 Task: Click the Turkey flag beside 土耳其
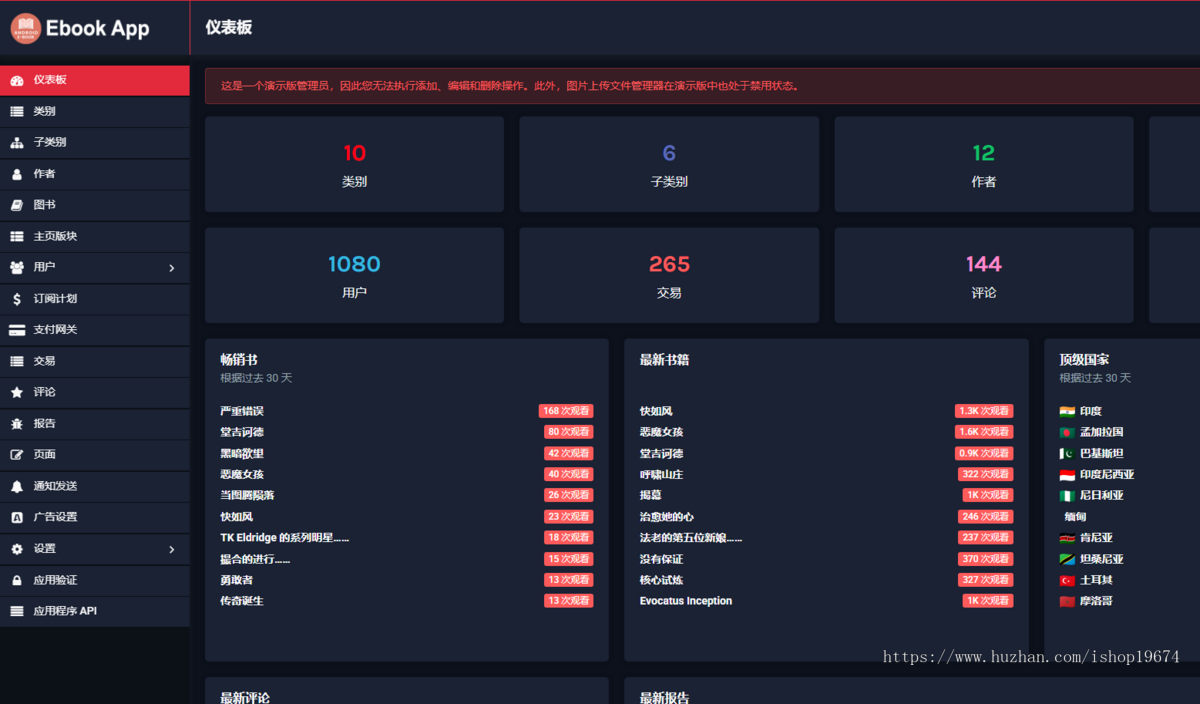tap(1067, 580)
